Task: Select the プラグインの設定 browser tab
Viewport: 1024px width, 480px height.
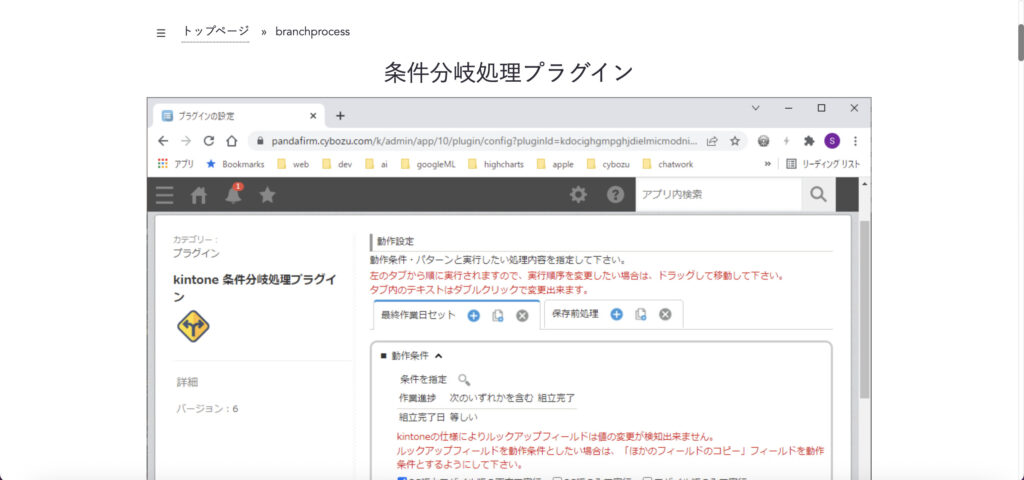Action: point(239,116)
